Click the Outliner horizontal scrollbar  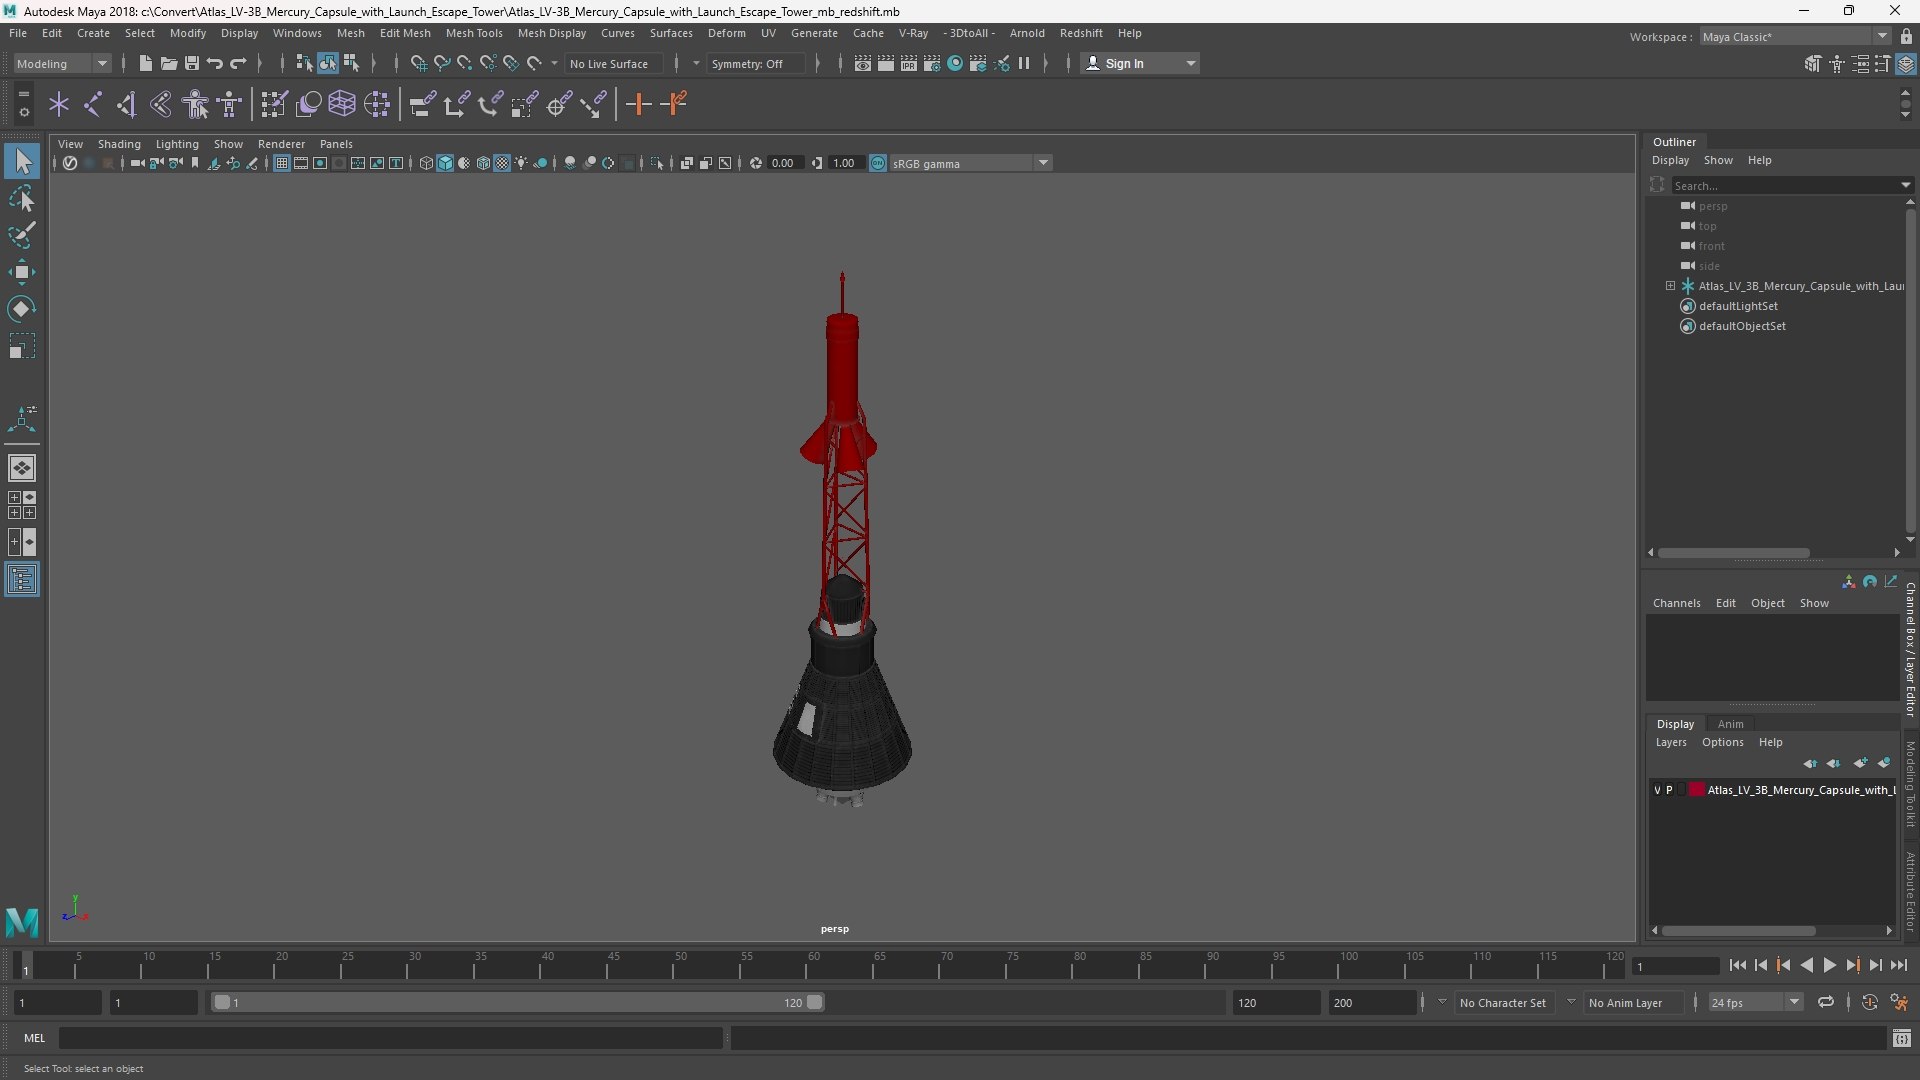(x=1733, y=552)
